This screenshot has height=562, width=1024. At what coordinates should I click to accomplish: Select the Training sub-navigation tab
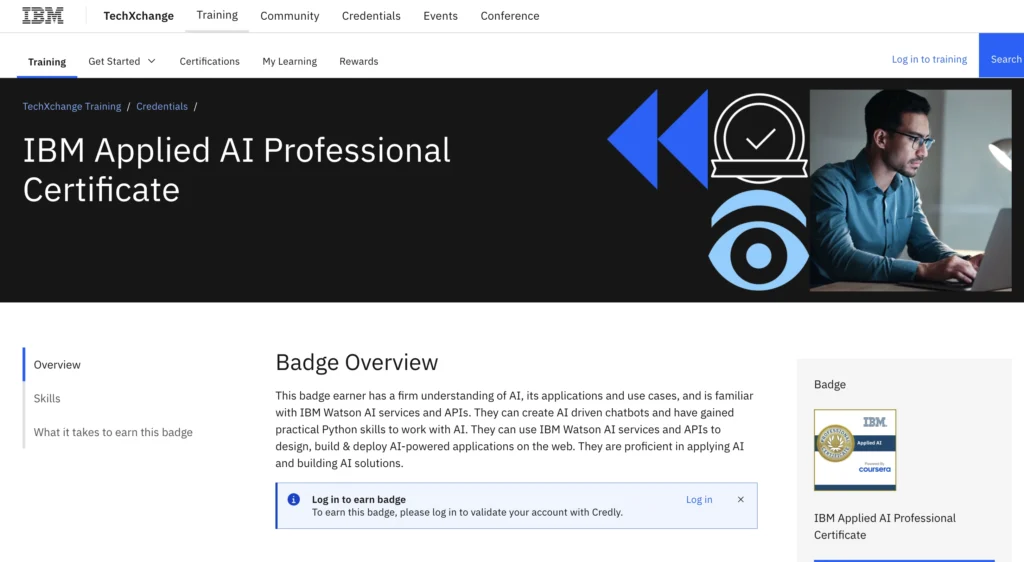[47, 61]
